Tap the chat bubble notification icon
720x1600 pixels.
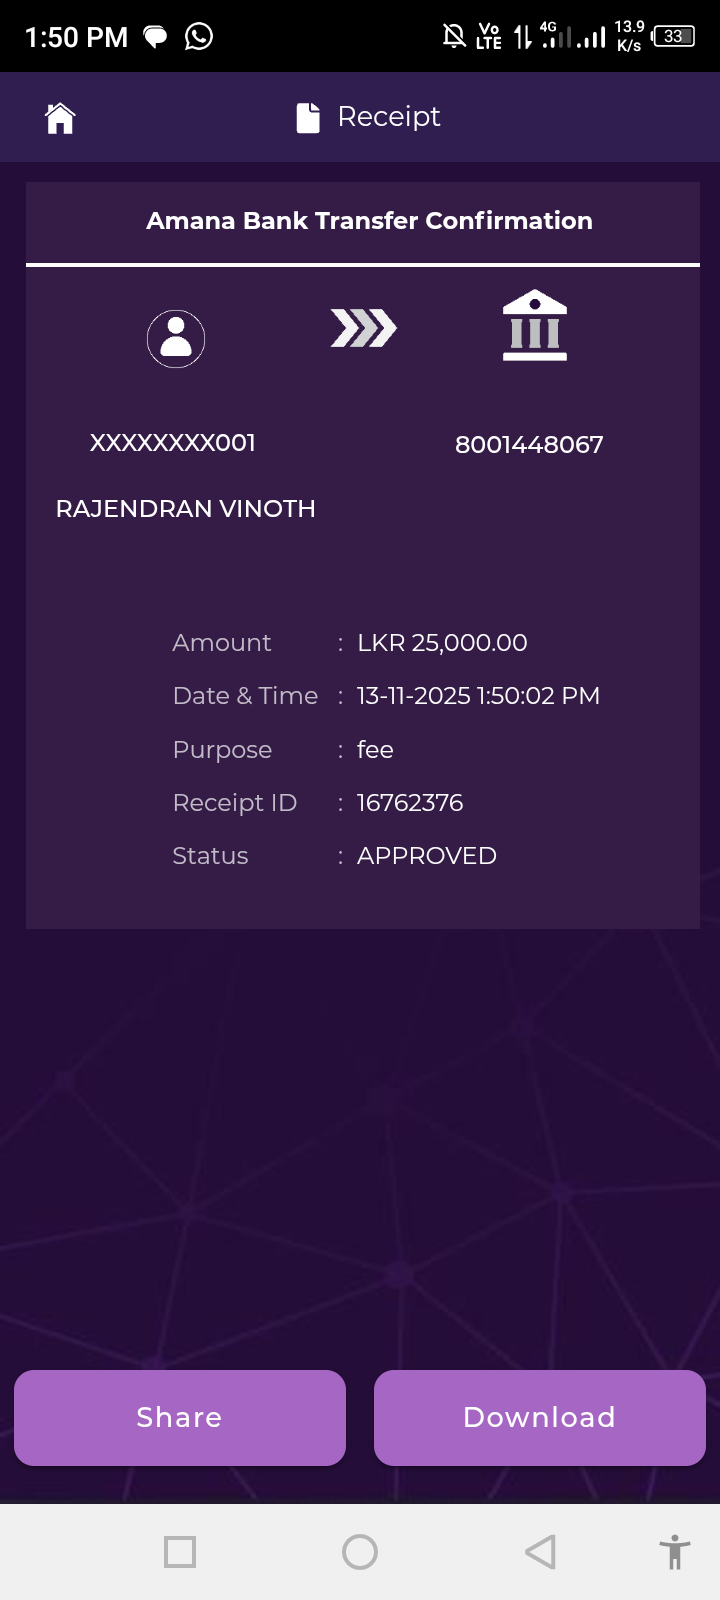click(x=155, y=37)
